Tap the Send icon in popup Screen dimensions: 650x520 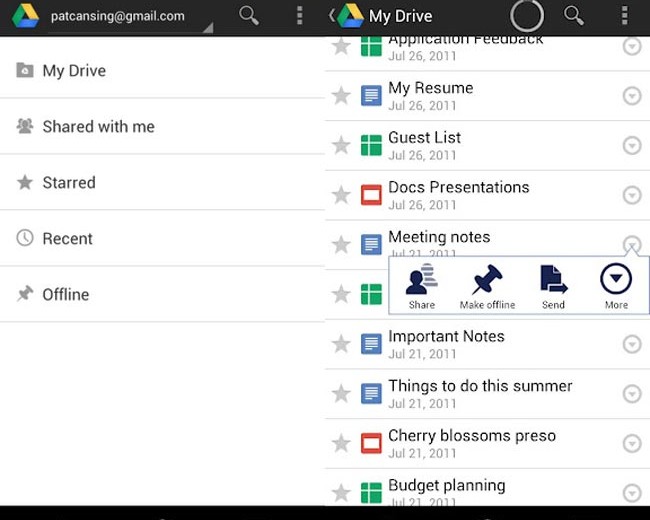tap(553, 282)
